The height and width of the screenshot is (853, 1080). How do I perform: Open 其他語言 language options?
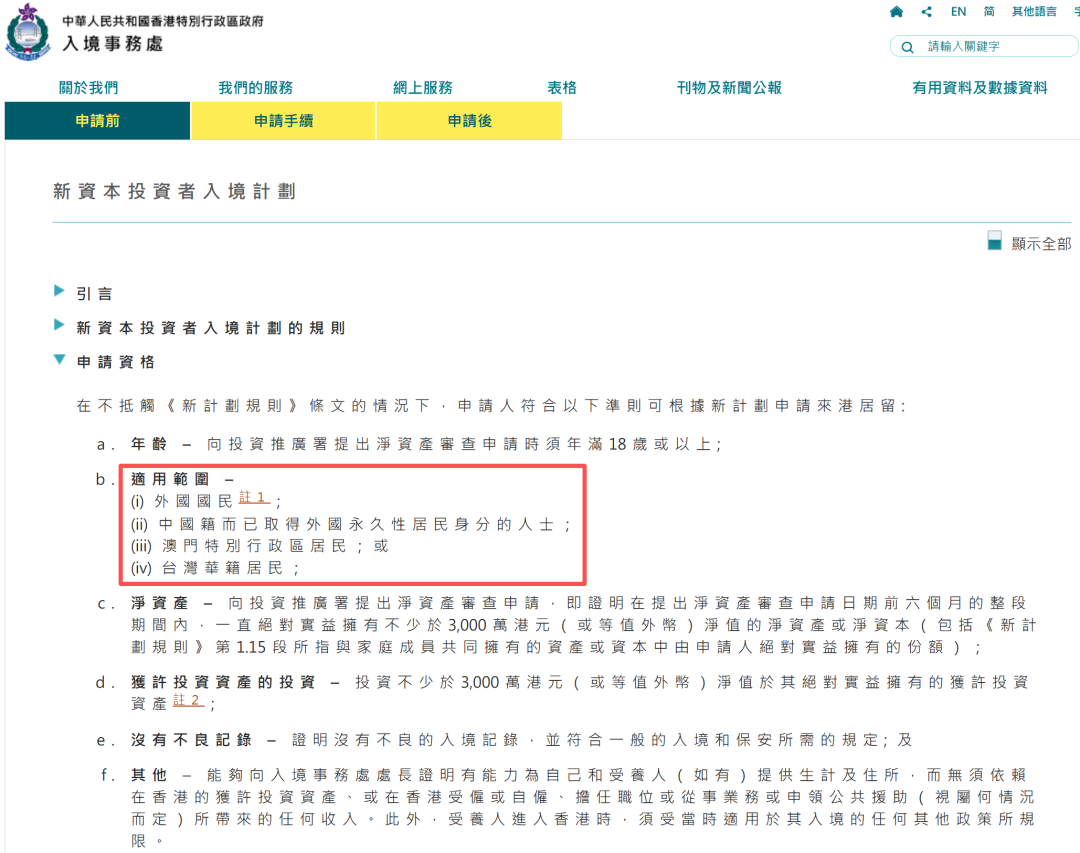pos(1034,12)
